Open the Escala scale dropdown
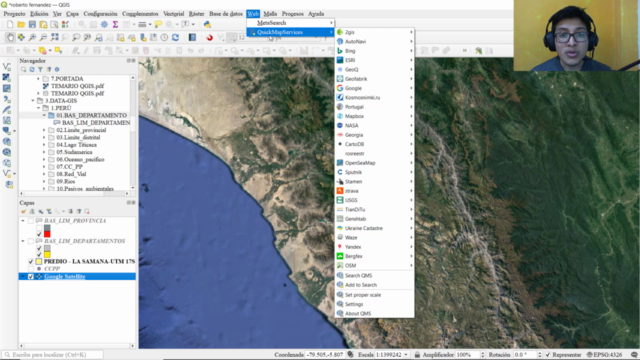Screen dimensions: 640x360 [406, 355]
